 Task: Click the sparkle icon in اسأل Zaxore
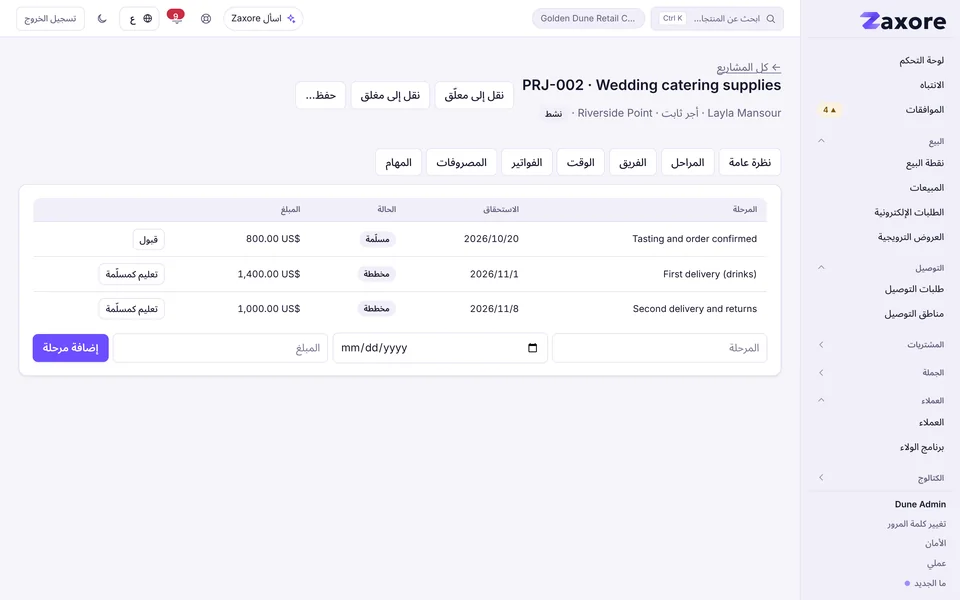click(291, 18)
